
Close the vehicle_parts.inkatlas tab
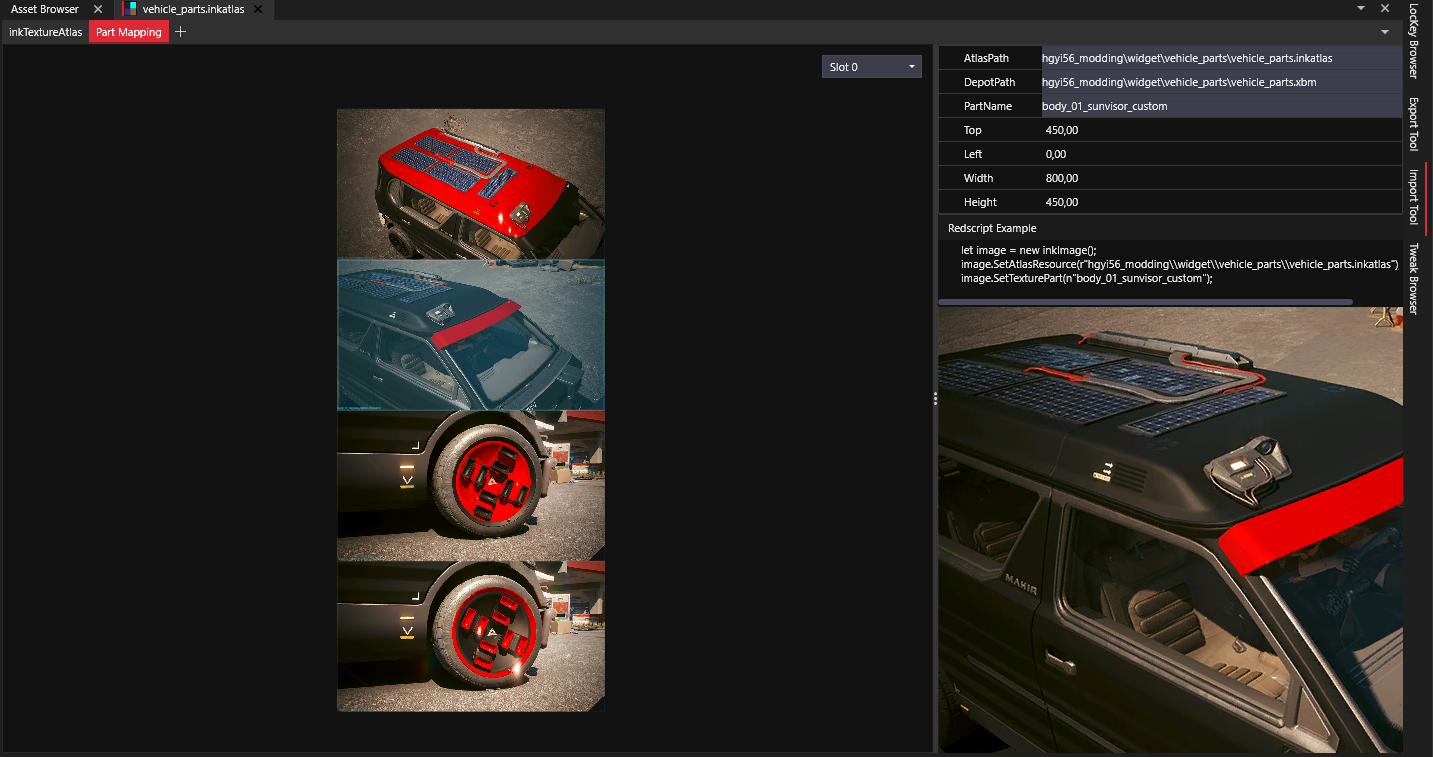click(x=262, y=9)
